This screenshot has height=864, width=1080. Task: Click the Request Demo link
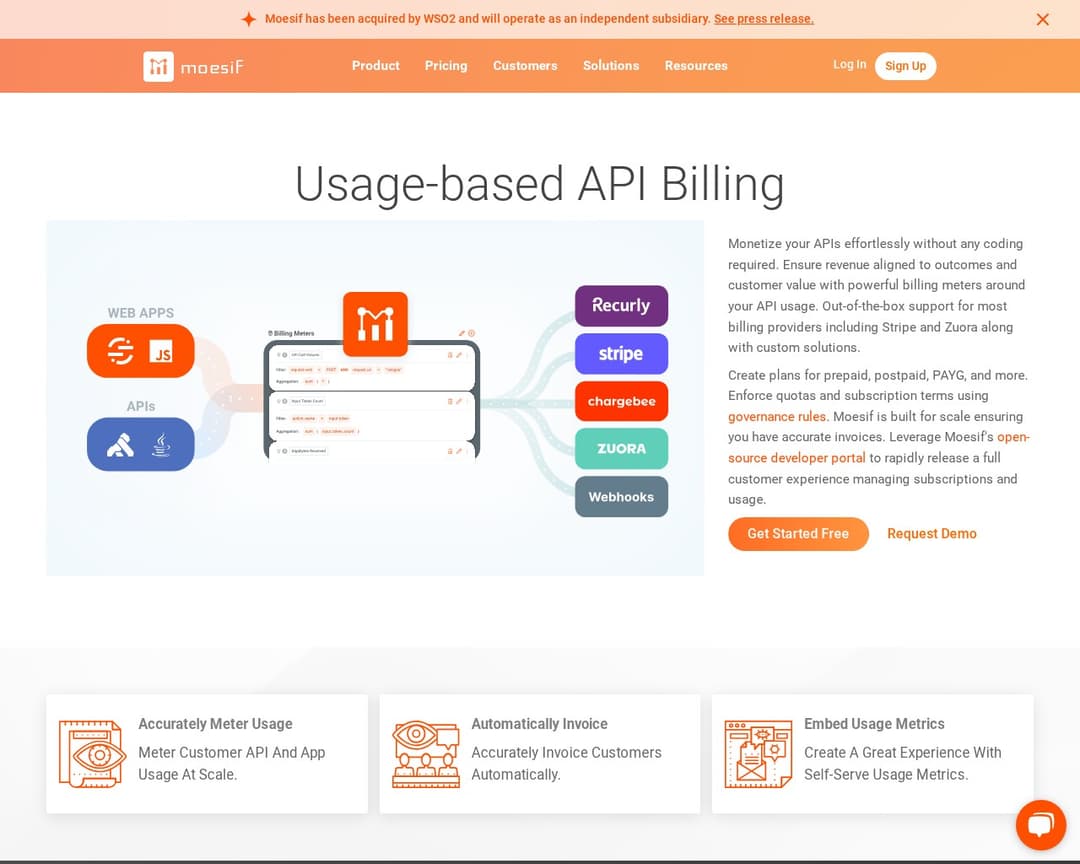[x=932, y=534]
